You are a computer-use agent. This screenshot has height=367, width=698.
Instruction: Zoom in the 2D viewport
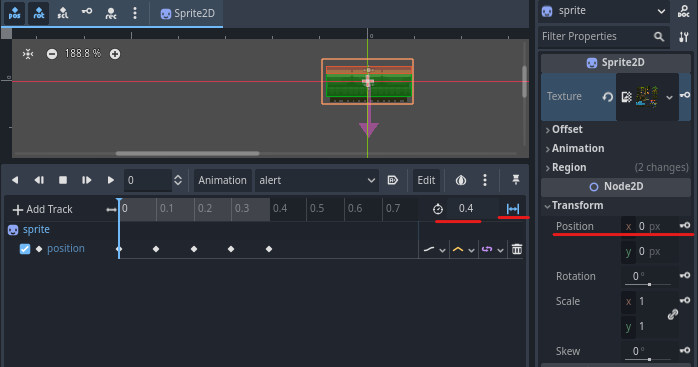115,54
